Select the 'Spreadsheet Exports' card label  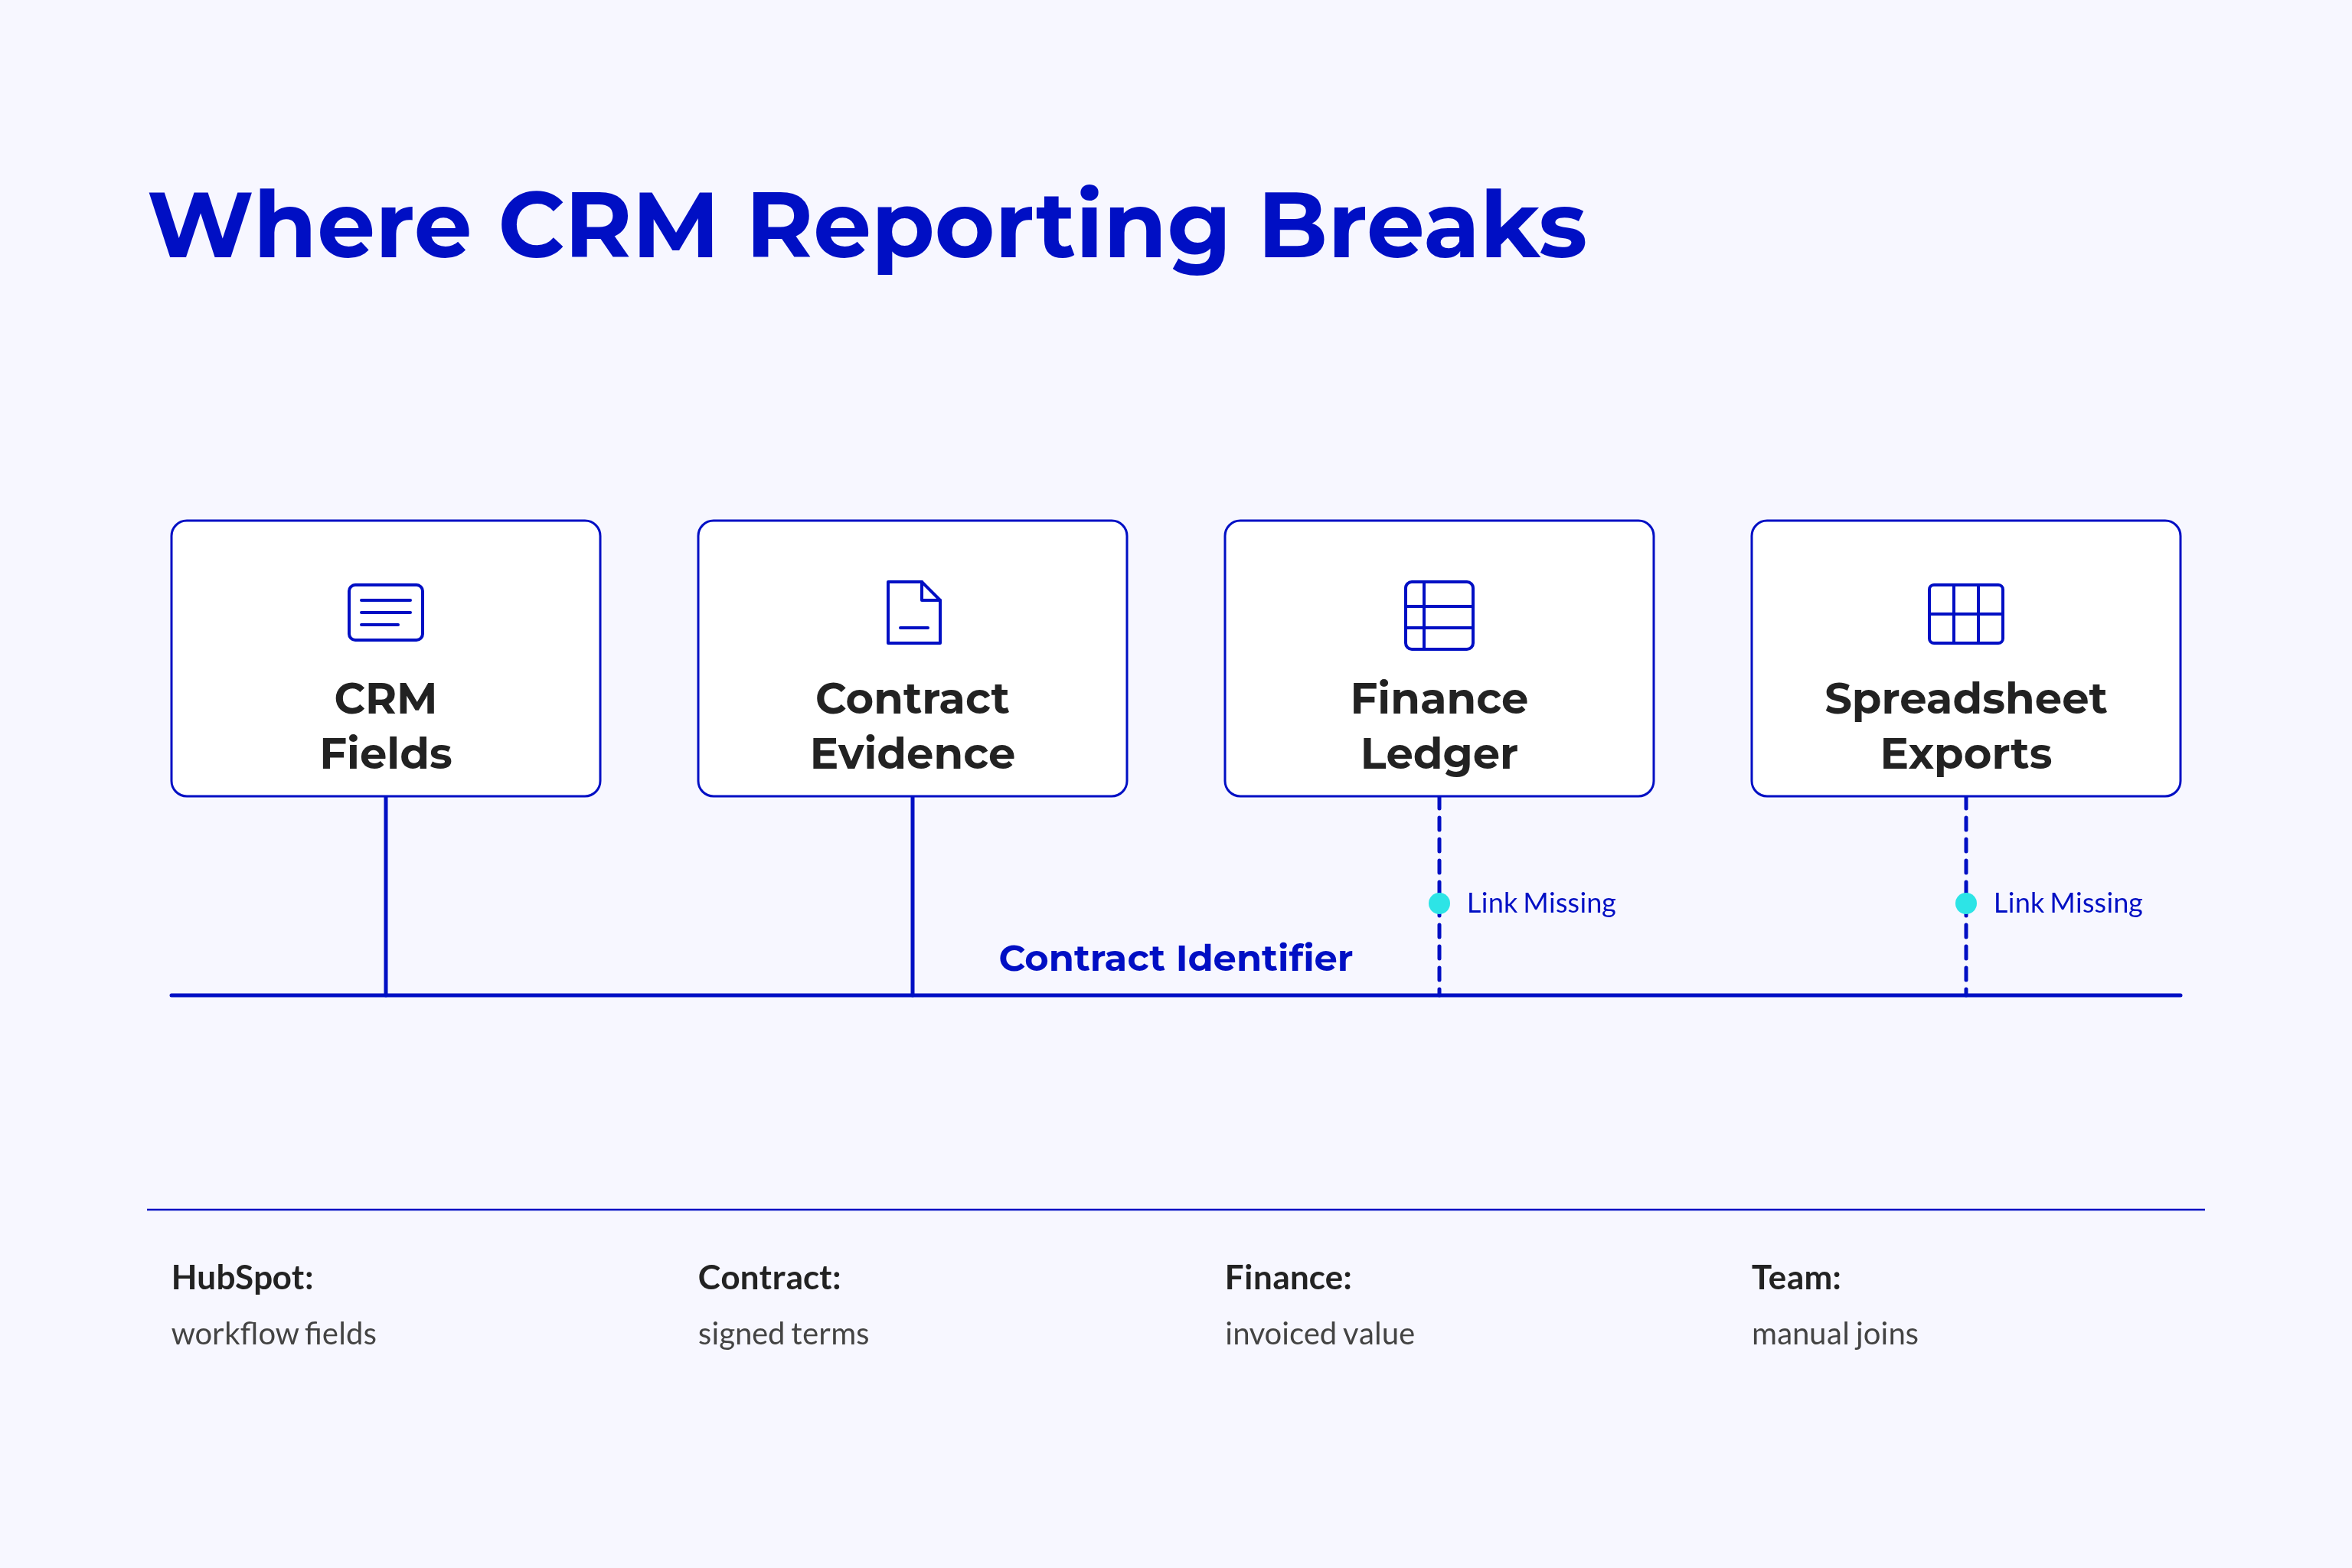(x=1966, y=727)
